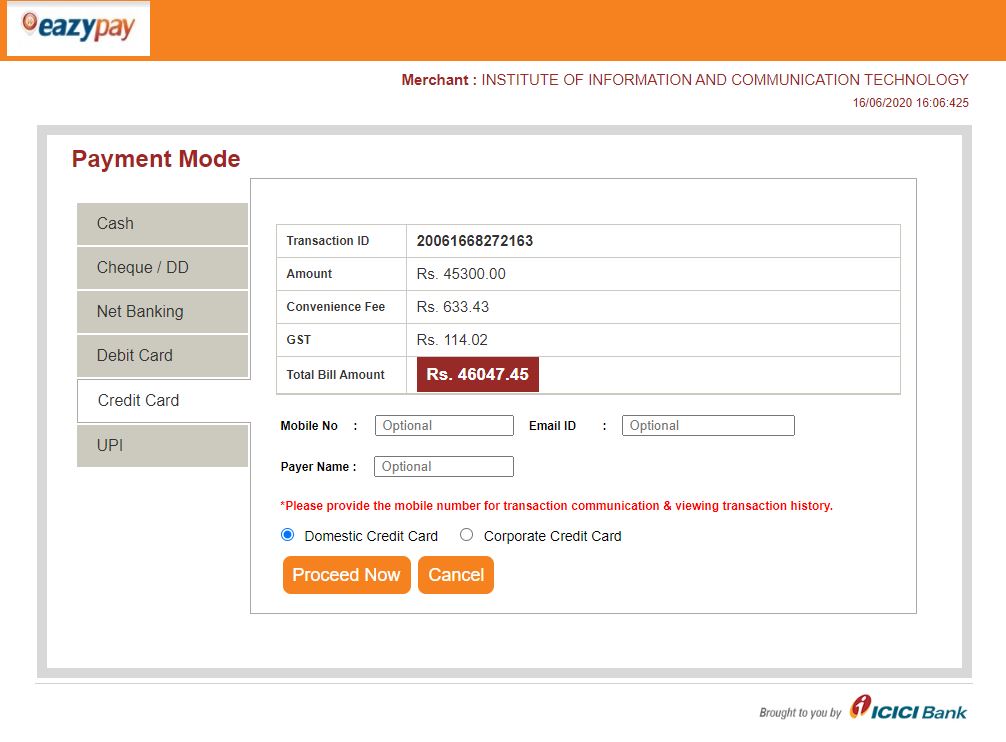Click inside the Mobile No field
Viewport: 1006px width, 742px height.
(x=444, y=425)
